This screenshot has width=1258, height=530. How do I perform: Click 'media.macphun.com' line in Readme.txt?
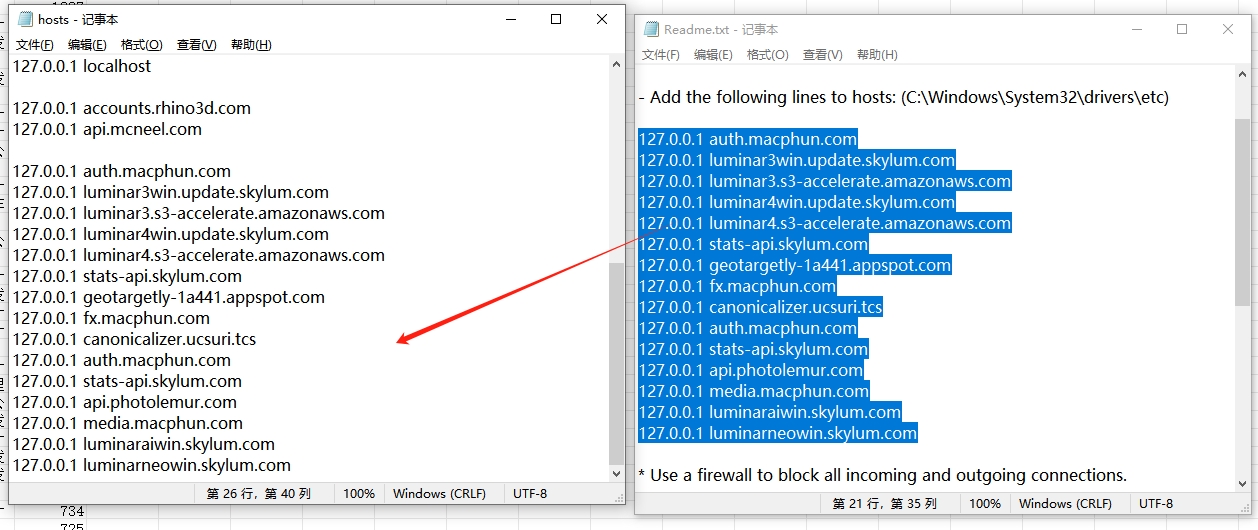click(754, 391)
